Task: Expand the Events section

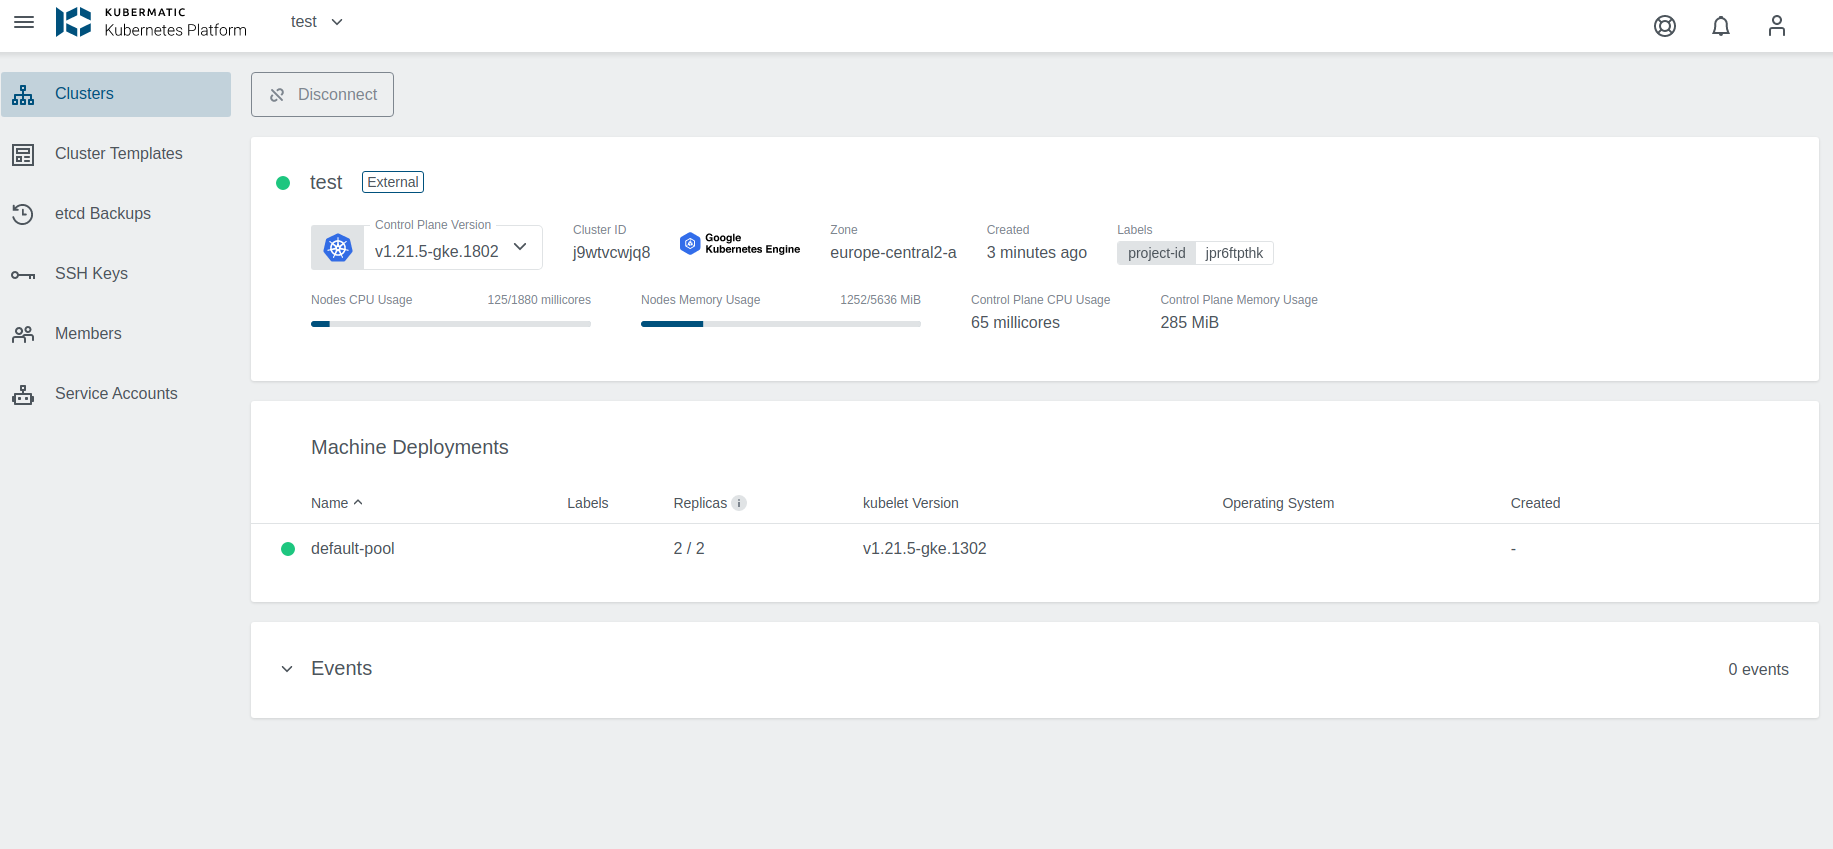Action: coord(287,669)
